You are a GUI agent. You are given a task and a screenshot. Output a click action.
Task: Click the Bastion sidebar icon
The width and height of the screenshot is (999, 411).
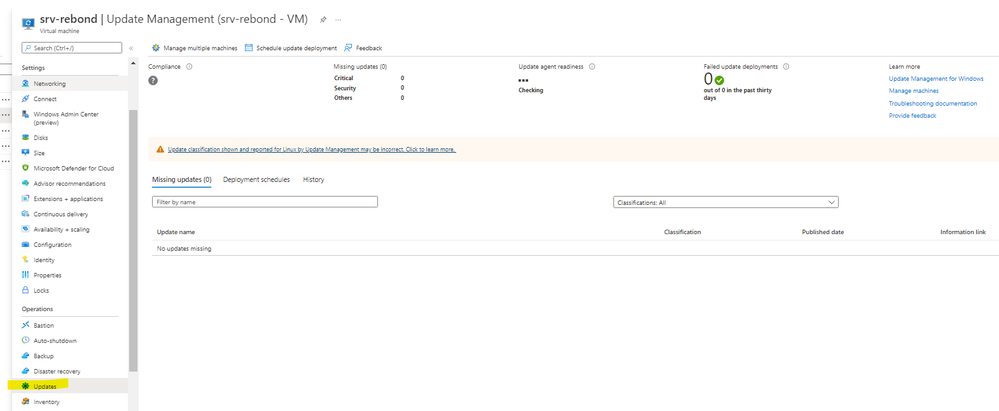25,325
